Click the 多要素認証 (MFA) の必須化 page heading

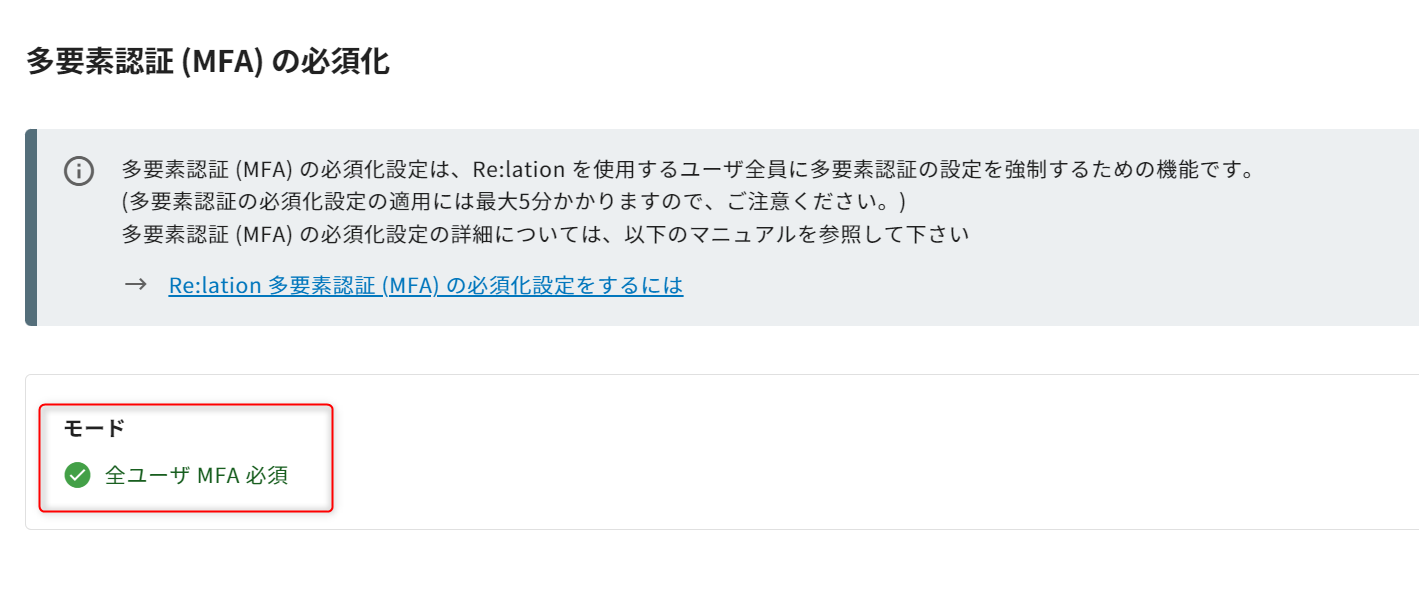(x=207, y=62)
